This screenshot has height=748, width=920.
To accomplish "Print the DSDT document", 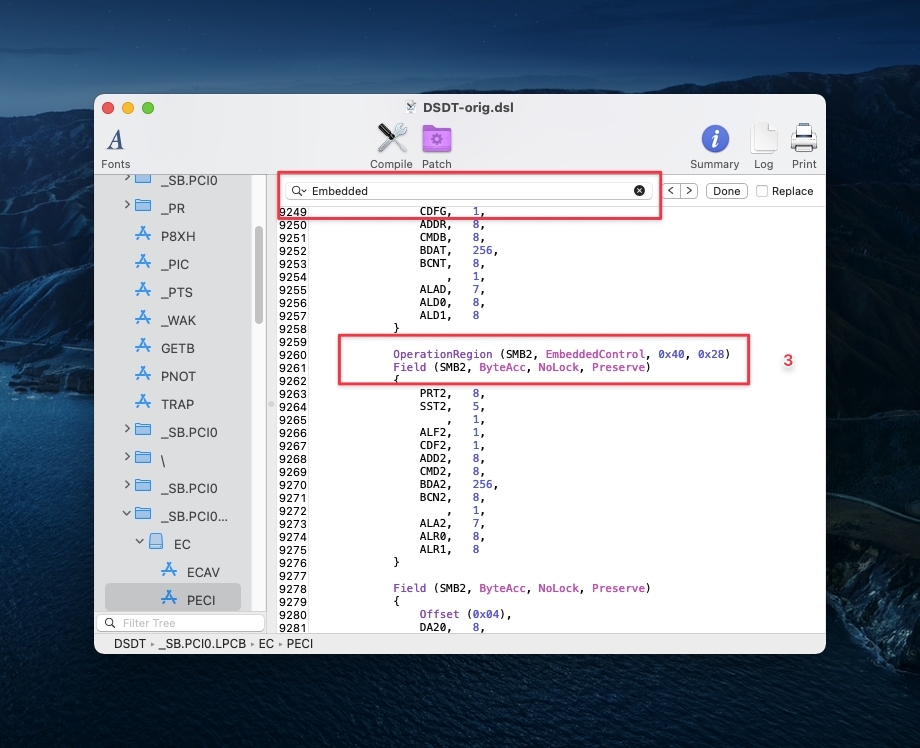I will tap(804, 146).
